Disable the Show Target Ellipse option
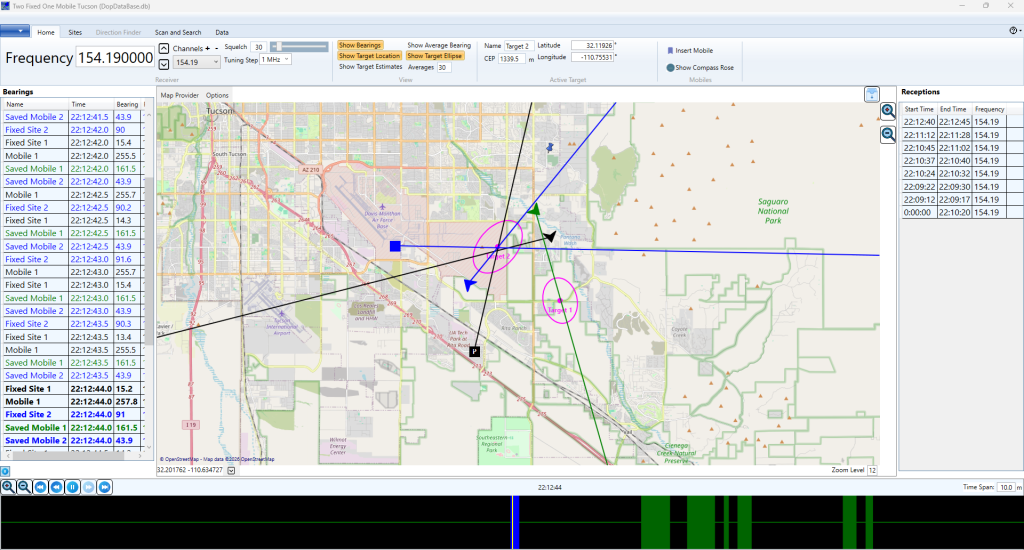 (x=433, y=56)
